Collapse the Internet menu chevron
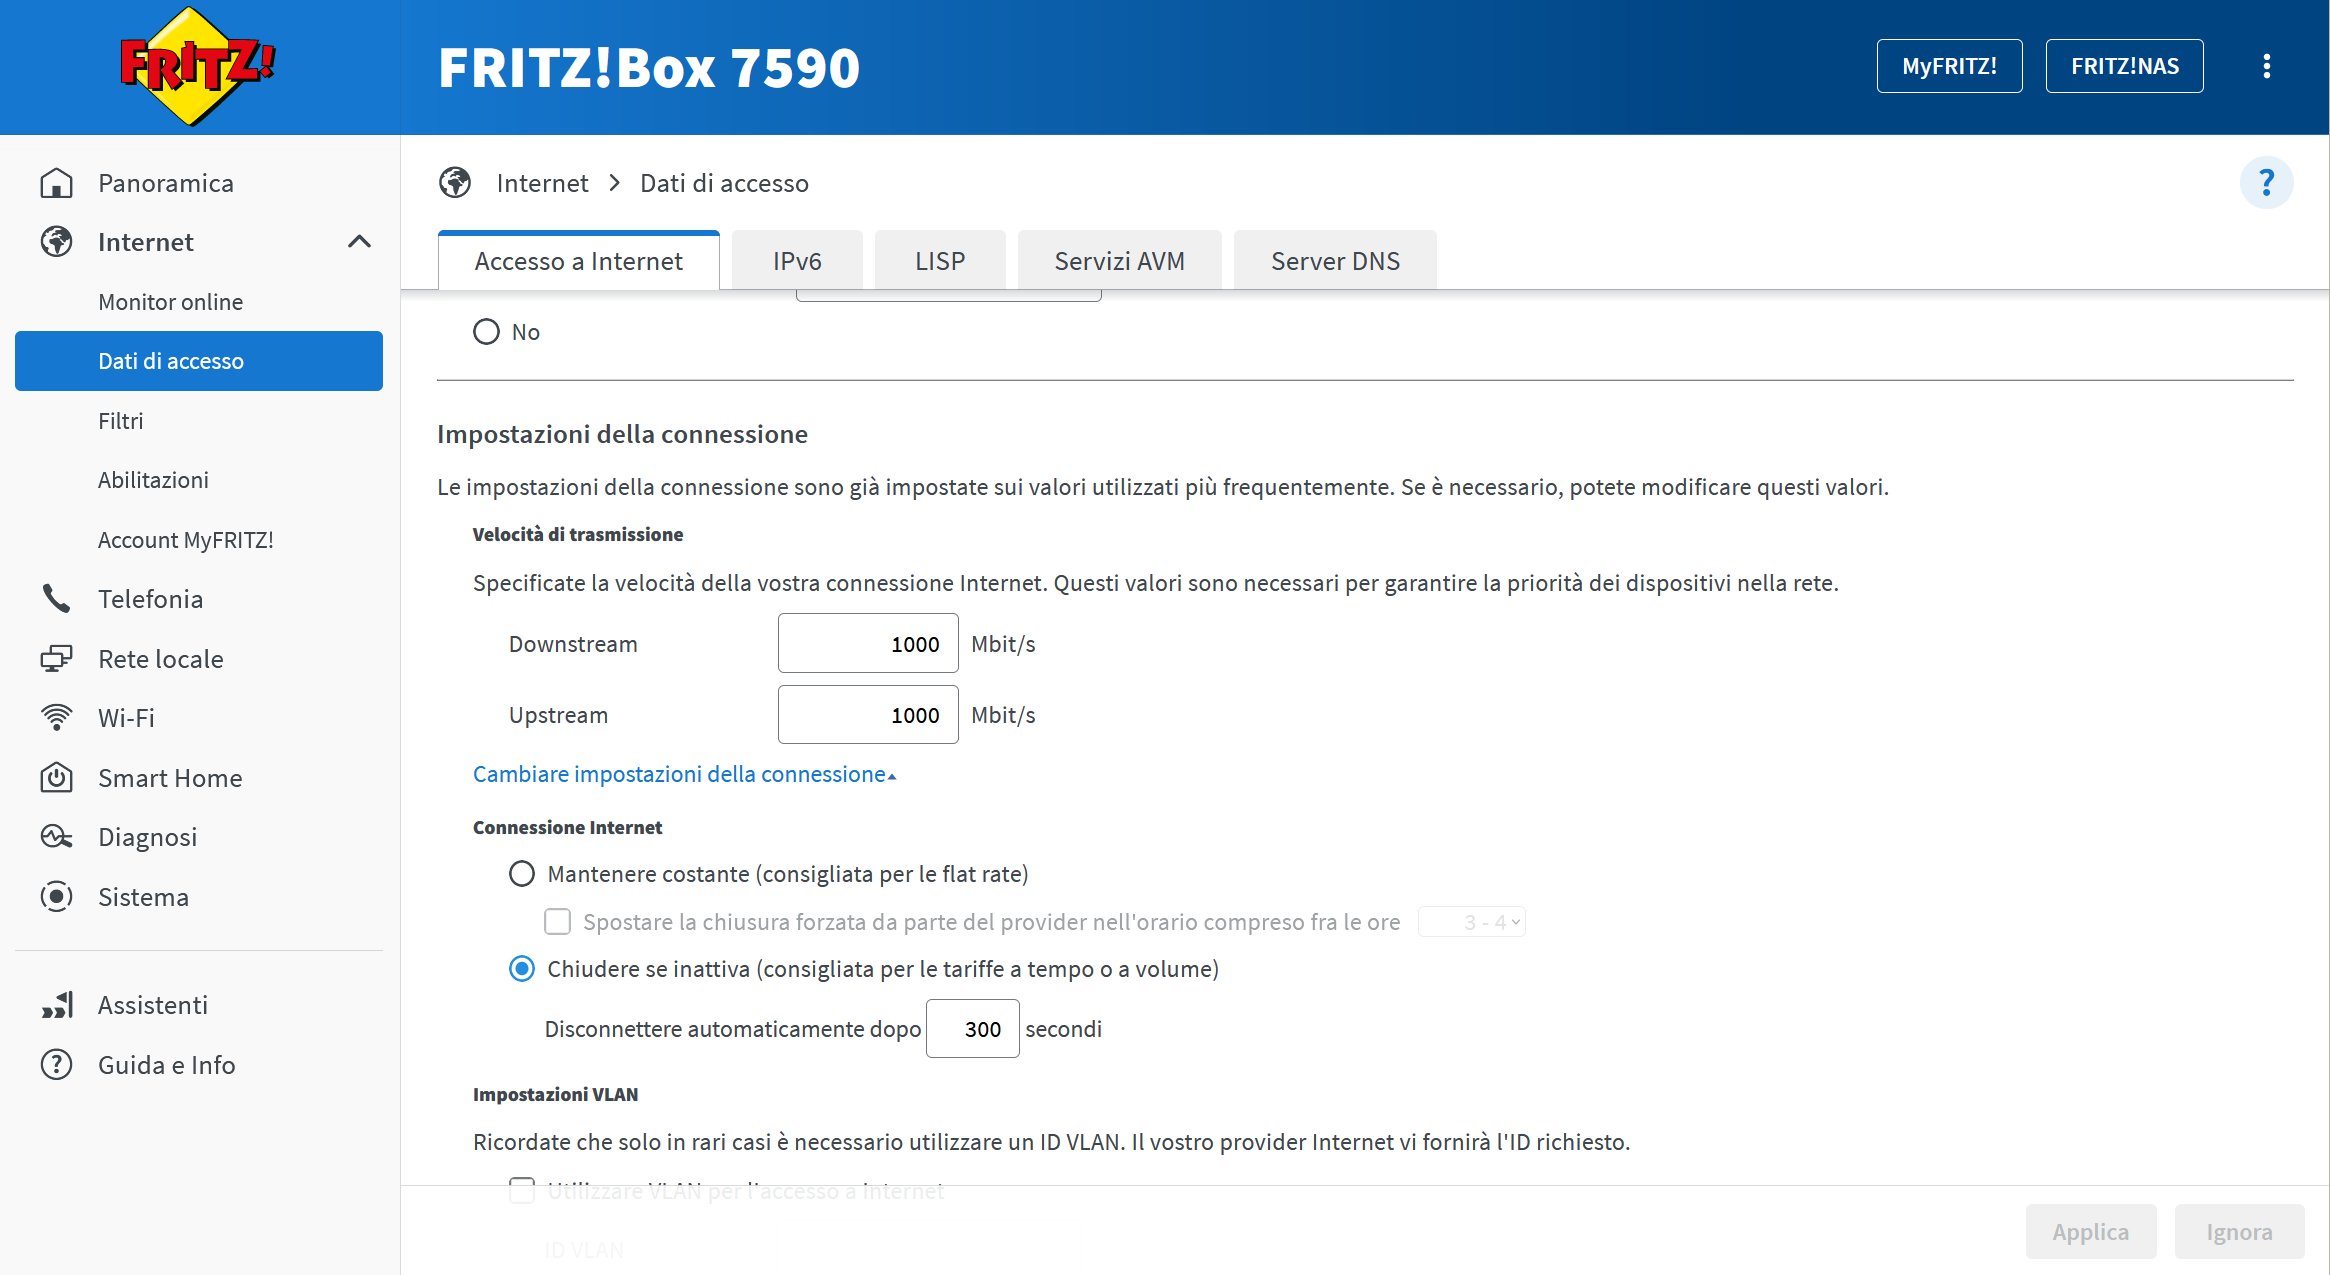The height and width of the screenshot is (1275, 2330). (359, 242)
